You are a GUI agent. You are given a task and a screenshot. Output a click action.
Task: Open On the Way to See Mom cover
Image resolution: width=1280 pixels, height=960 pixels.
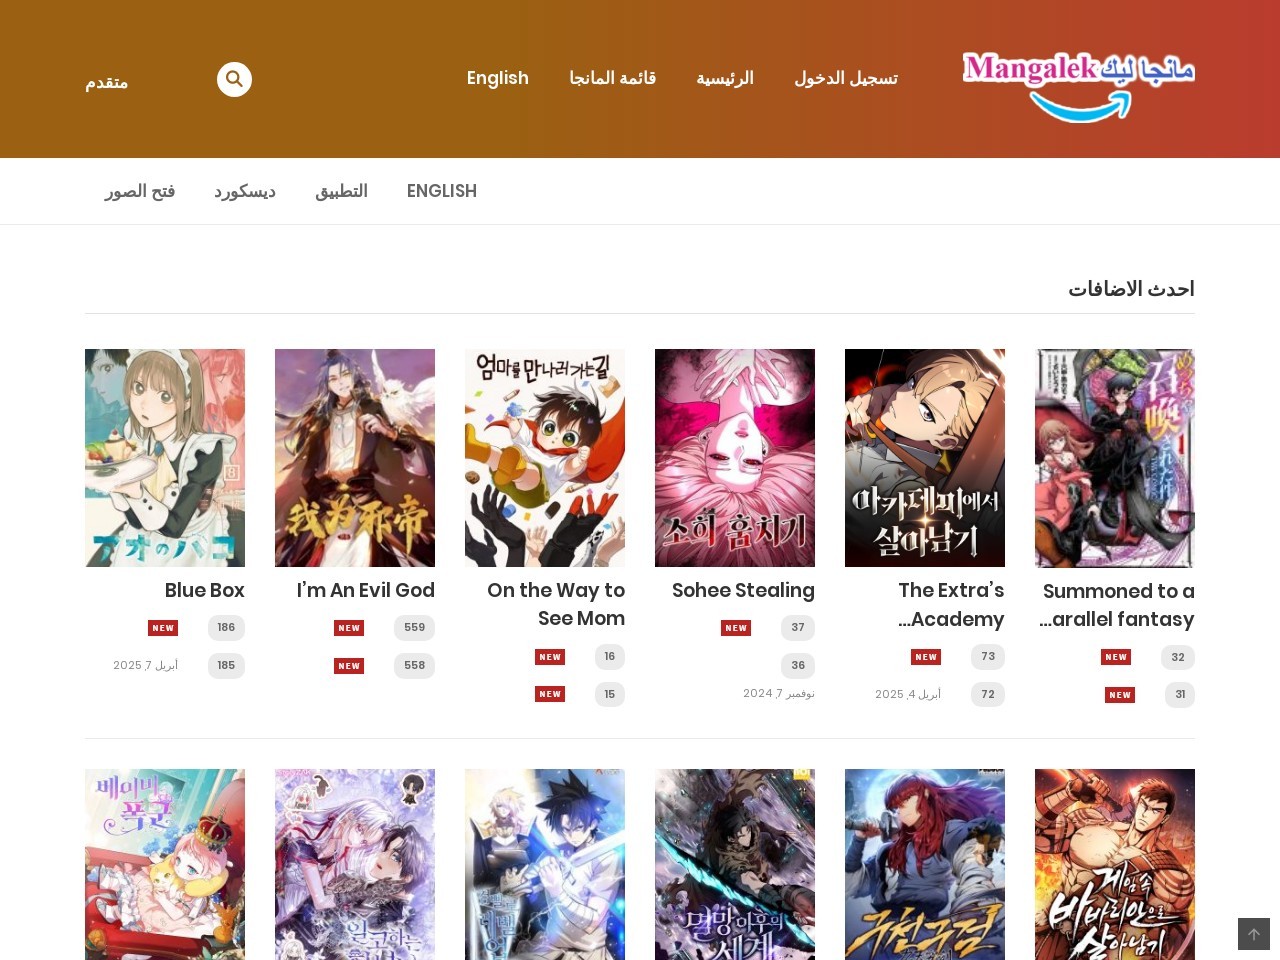coord(545,458)
